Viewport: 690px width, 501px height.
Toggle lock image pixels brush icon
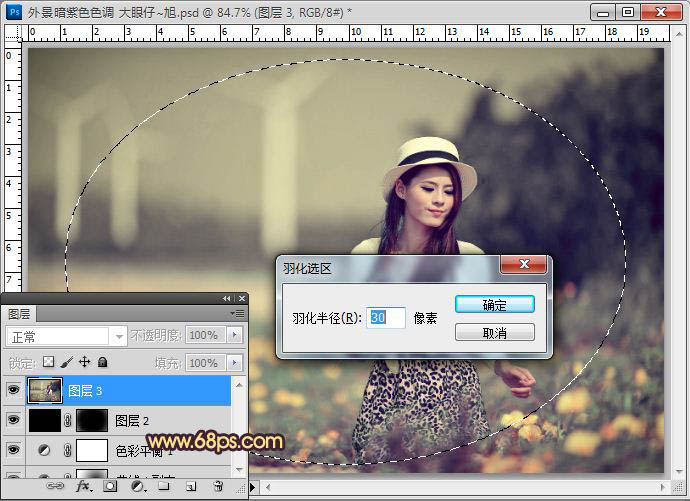(x=66, y=362)
